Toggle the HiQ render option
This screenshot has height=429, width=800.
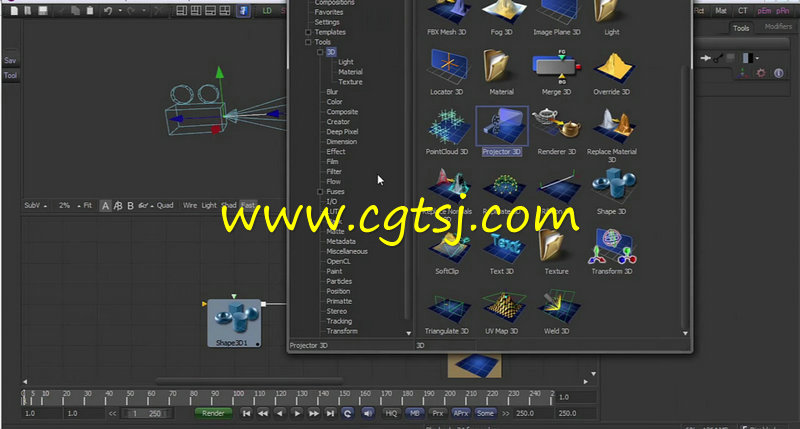(x=391, y=413)
